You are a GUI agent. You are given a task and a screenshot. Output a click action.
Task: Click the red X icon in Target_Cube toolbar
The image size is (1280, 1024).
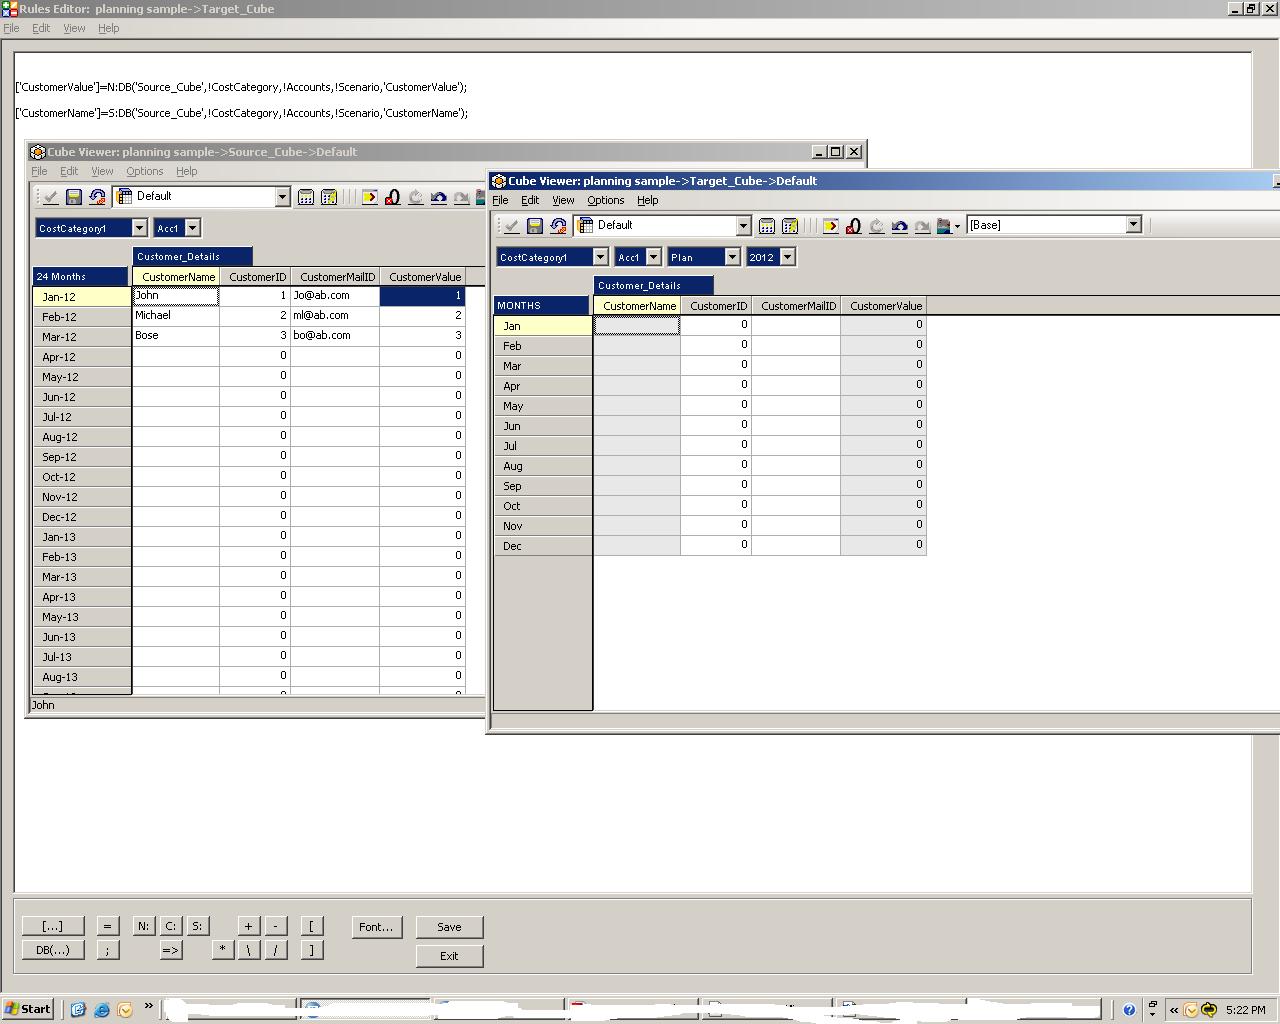coord(854,226)
